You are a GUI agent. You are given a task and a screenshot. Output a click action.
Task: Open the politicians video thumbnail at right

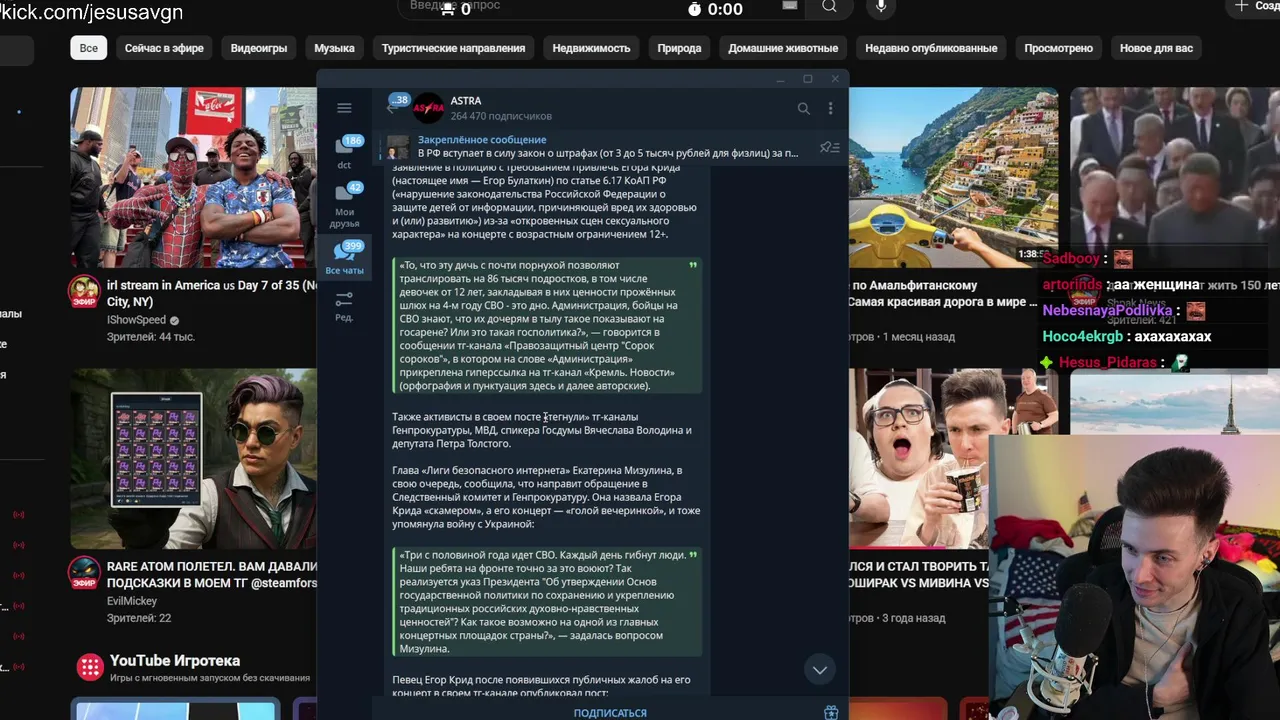1175,177
